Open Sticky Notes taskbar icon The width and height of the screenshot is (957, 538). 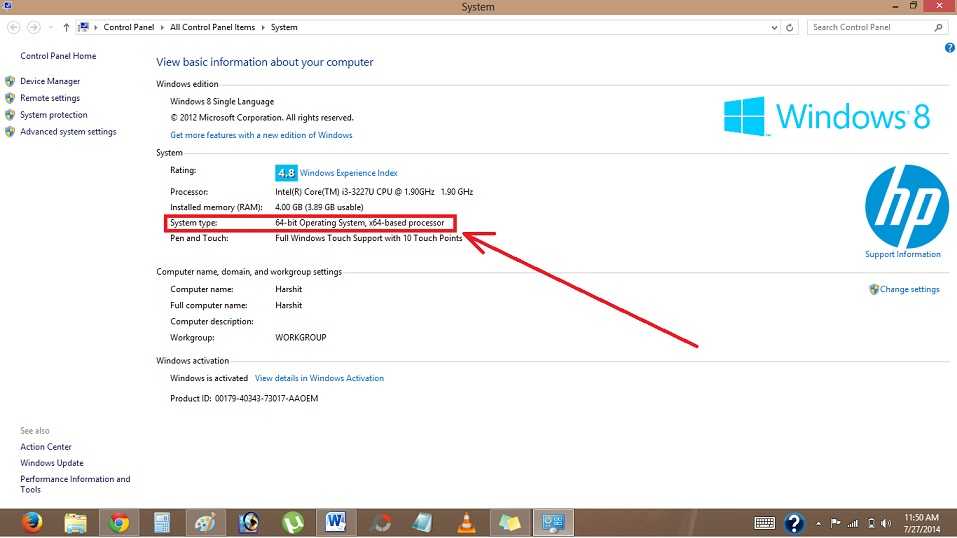[509, 523]
